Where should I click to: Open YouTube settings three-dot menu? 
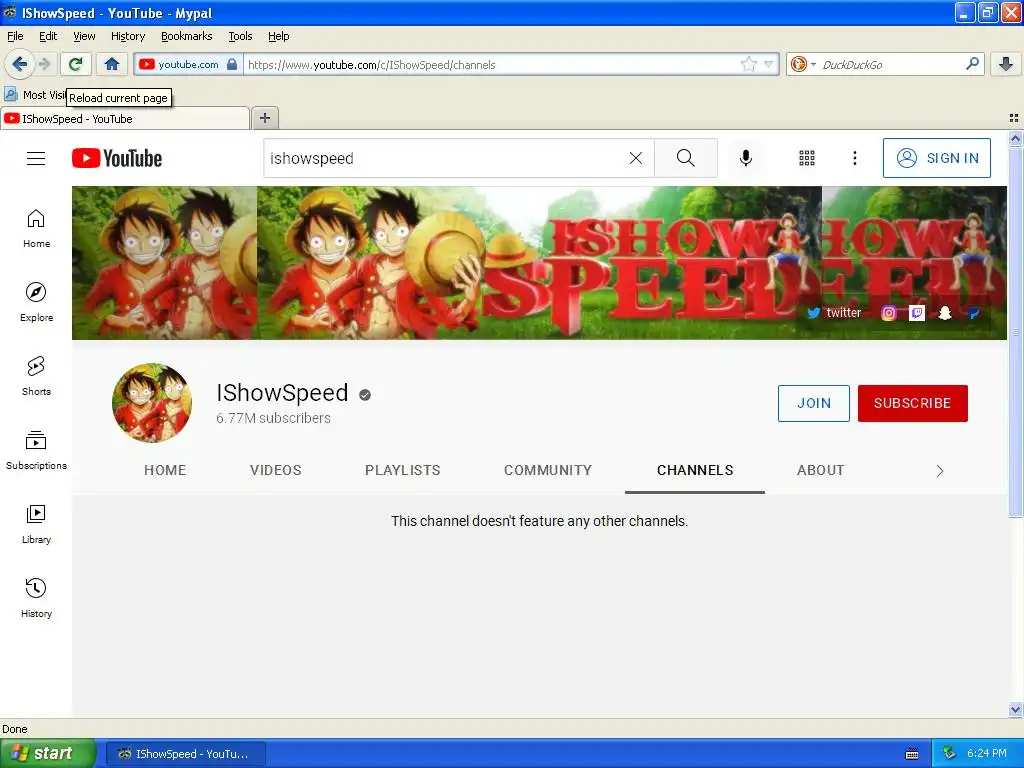pyautogui.click(x=854, y=158)
